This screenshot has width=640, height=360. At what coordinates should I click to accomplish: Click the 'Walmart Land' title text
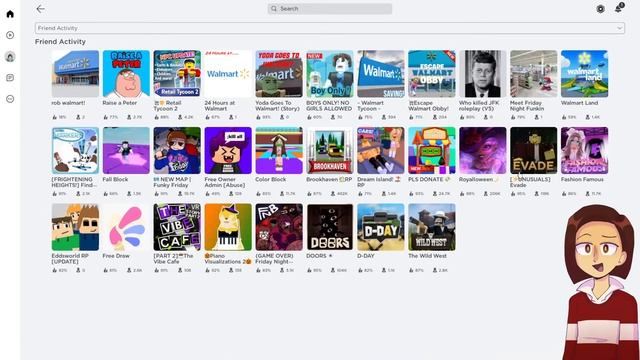pos(579,103)
